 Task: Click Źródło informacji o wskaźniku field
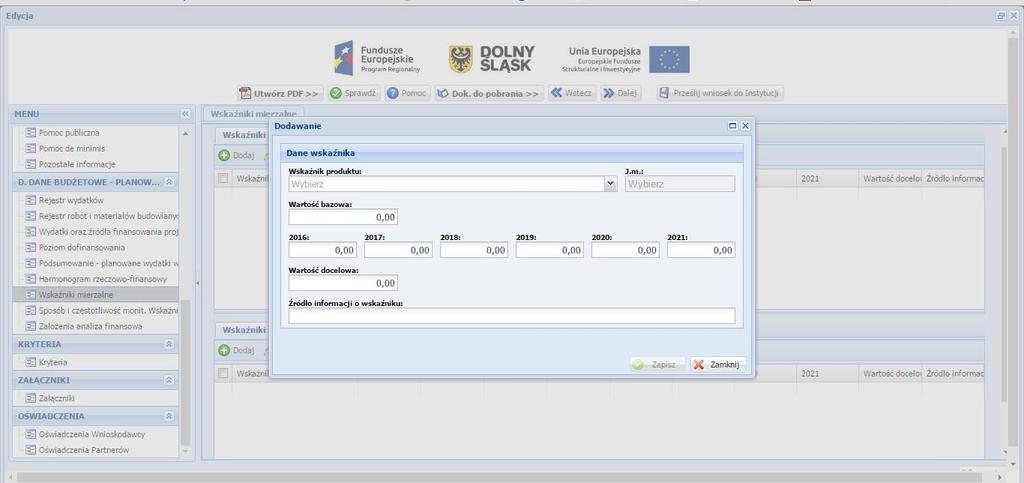(512, 316)
